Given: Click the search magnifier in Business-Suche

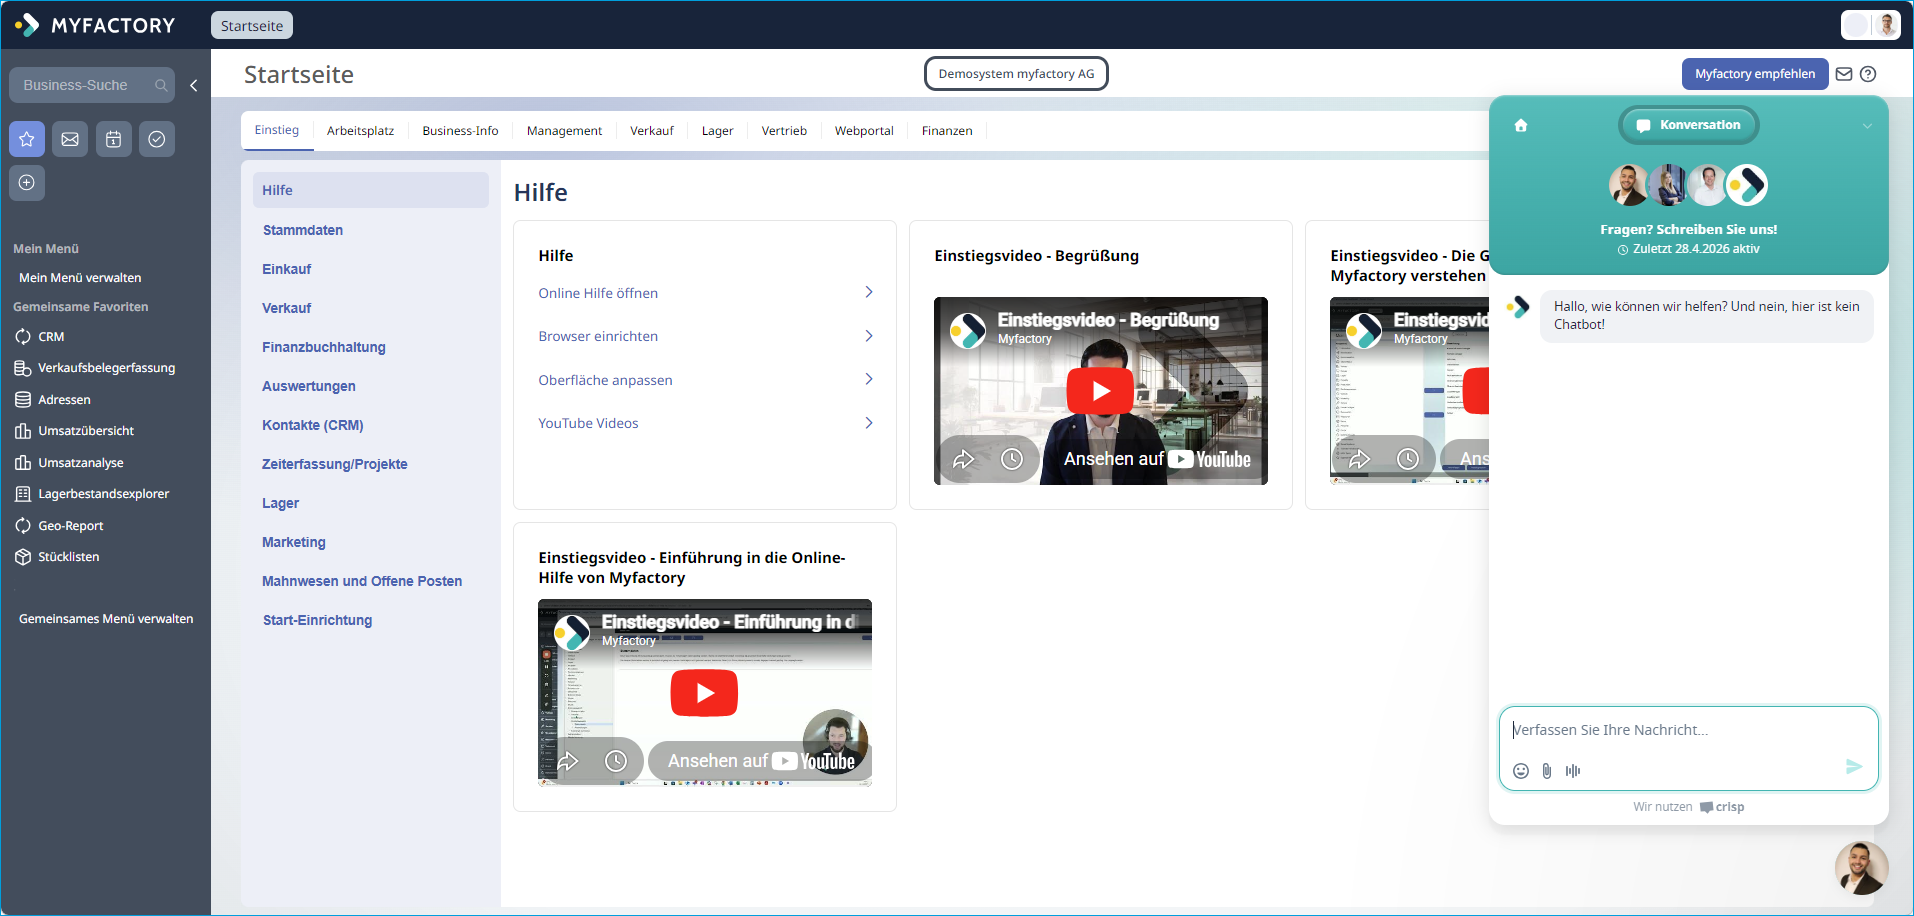Looking at the screenshot, I should pyautogui.click(x=161, y=86).
